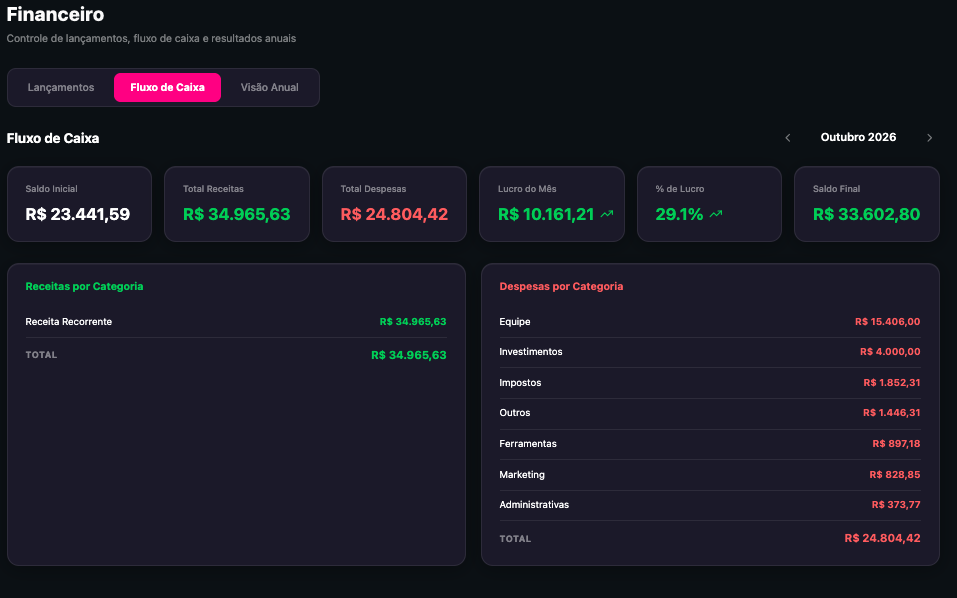957x598 pixels.
Task: Click the Outros amount R$ 1.446,31
Action: pyautogui.click(x=892, y=412)
